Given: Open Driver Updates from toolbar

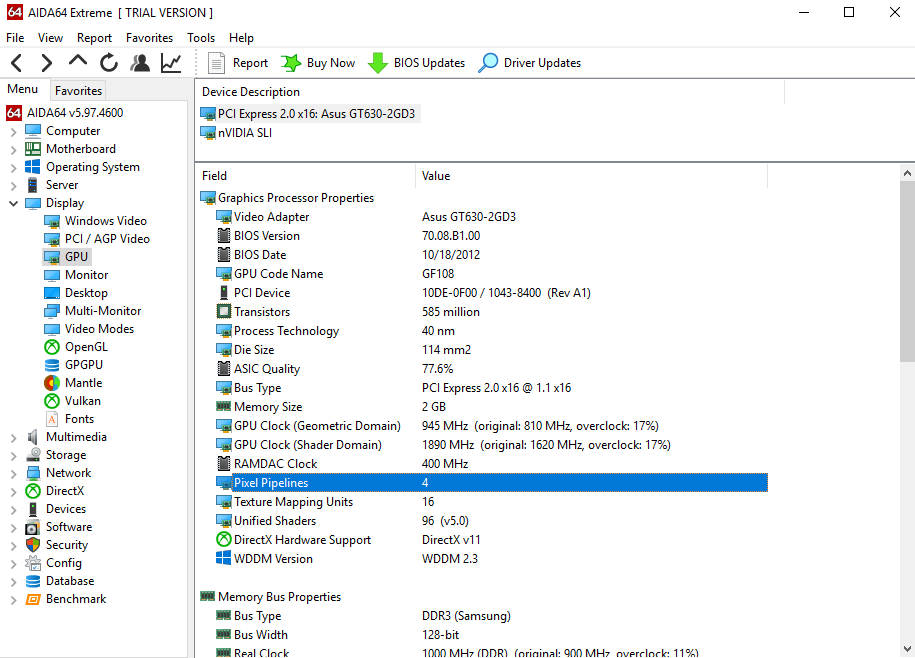Looking at the screenshot, I should pos(529,63).
